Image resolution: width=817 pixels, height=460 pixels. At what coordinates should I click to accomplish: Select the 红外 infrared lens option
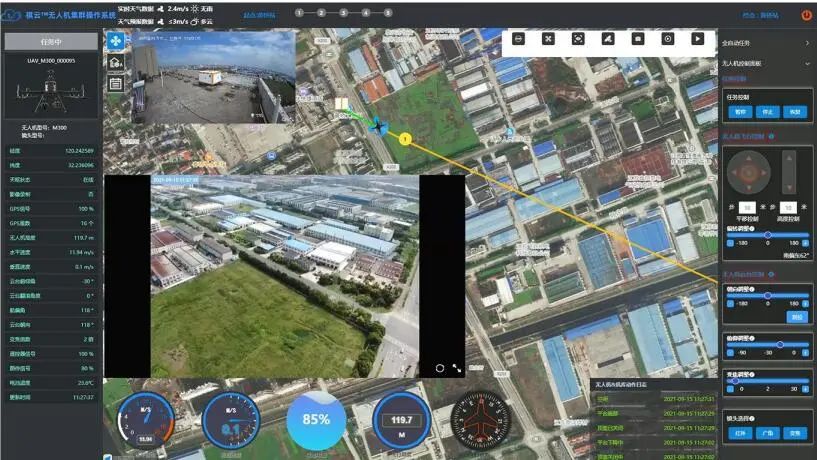click(x=741, y=433)
